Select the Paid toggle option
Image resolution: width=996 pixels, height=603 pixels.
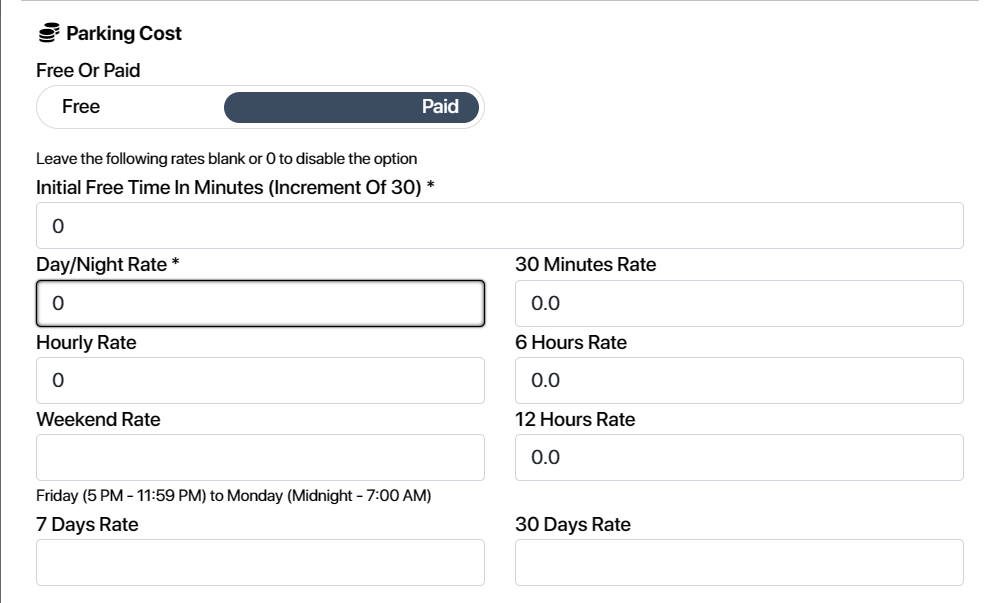coord(351,107)
